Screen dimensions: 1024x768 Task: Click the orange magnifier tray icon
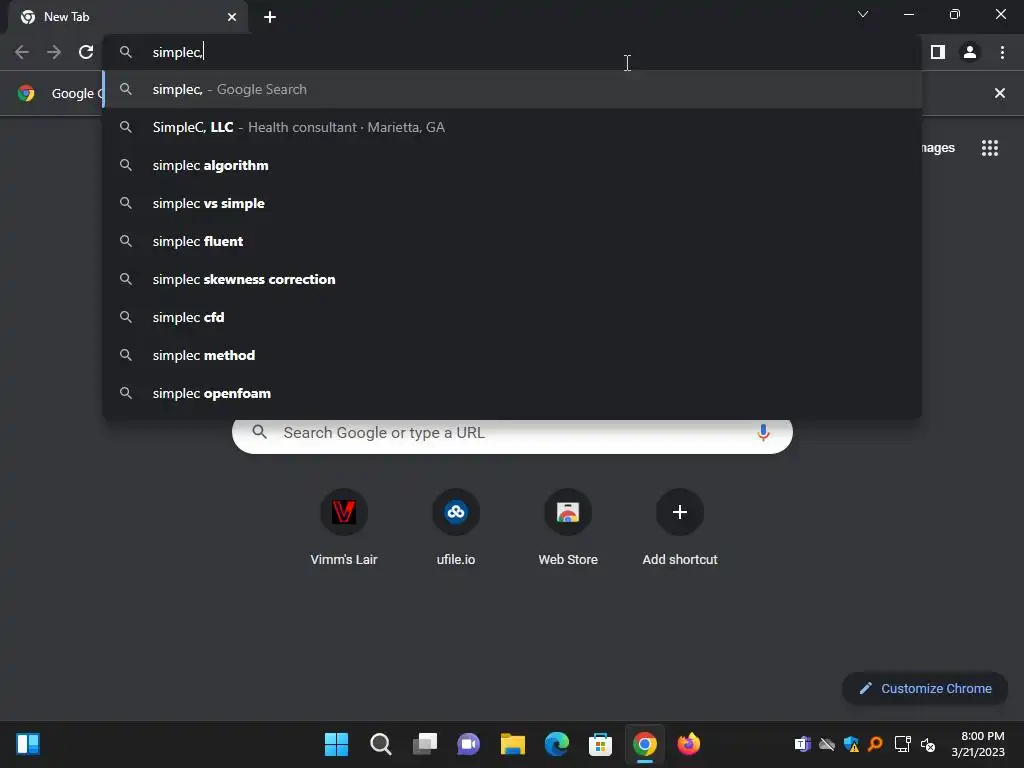(x=875, y=744)
